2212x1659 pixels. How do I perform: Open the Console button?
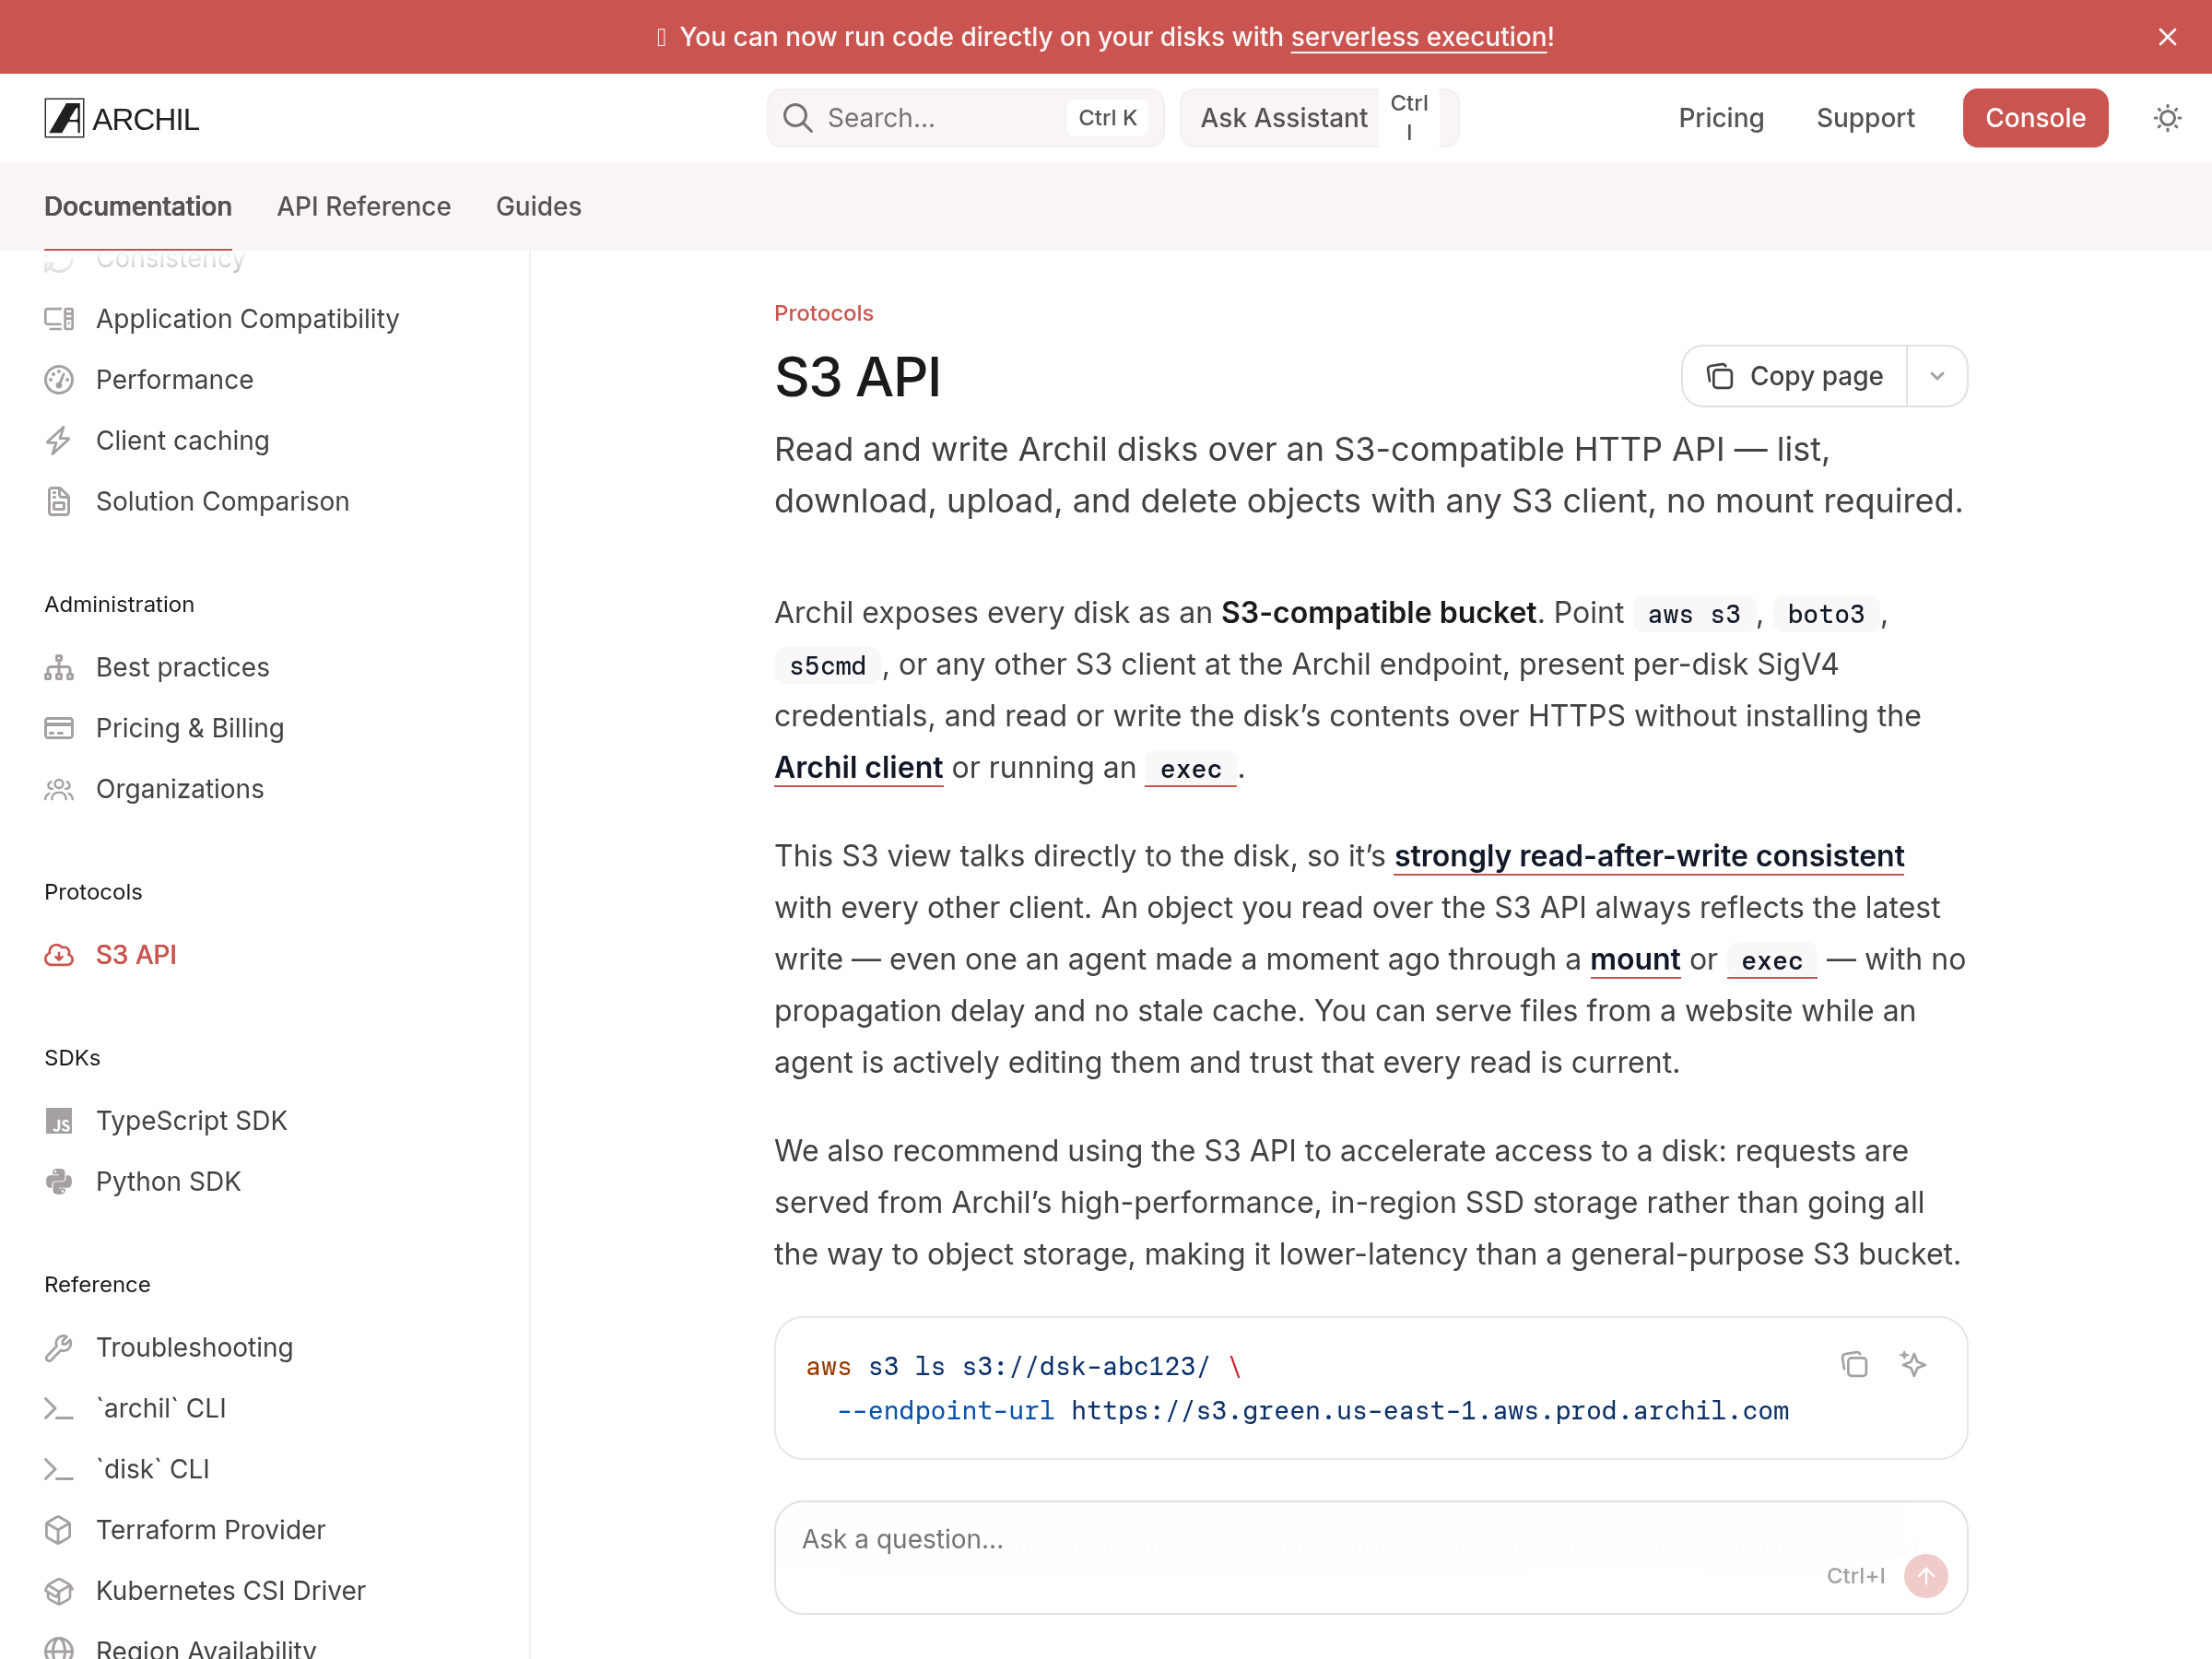coord(2035,118)
